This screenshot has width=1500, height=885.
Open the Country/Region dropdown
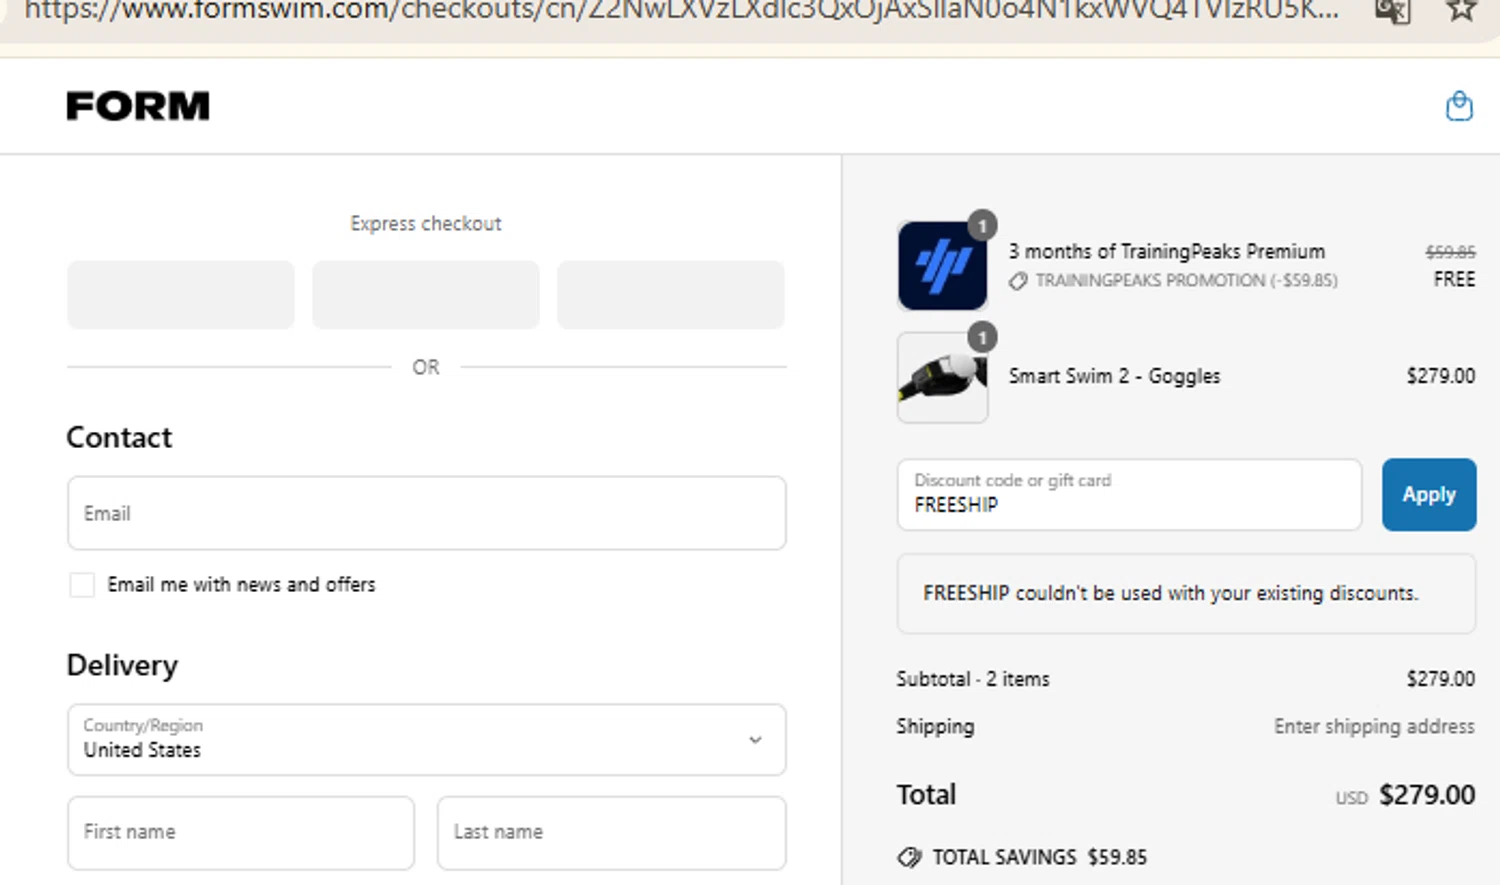pos(426,740)
